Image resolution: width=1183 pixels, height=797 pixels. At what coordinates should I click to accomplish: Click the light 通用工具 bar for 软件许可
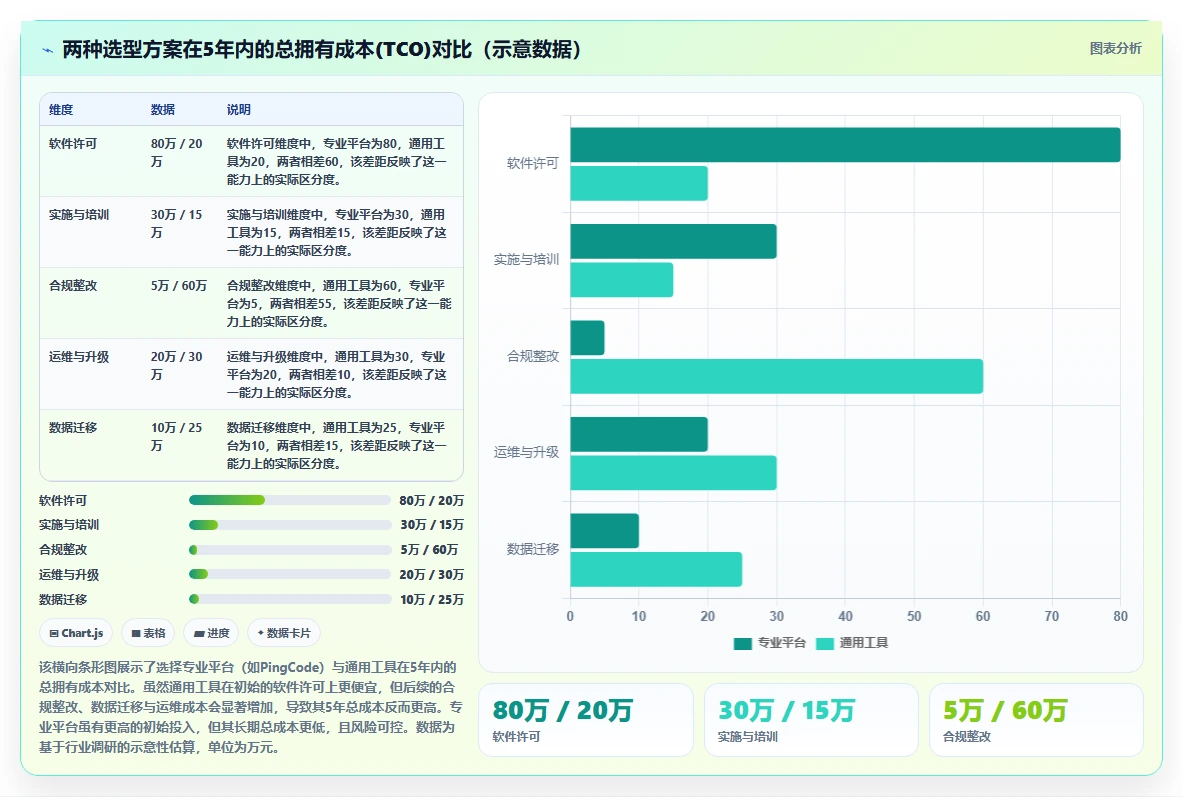click(x=639, y=183)
